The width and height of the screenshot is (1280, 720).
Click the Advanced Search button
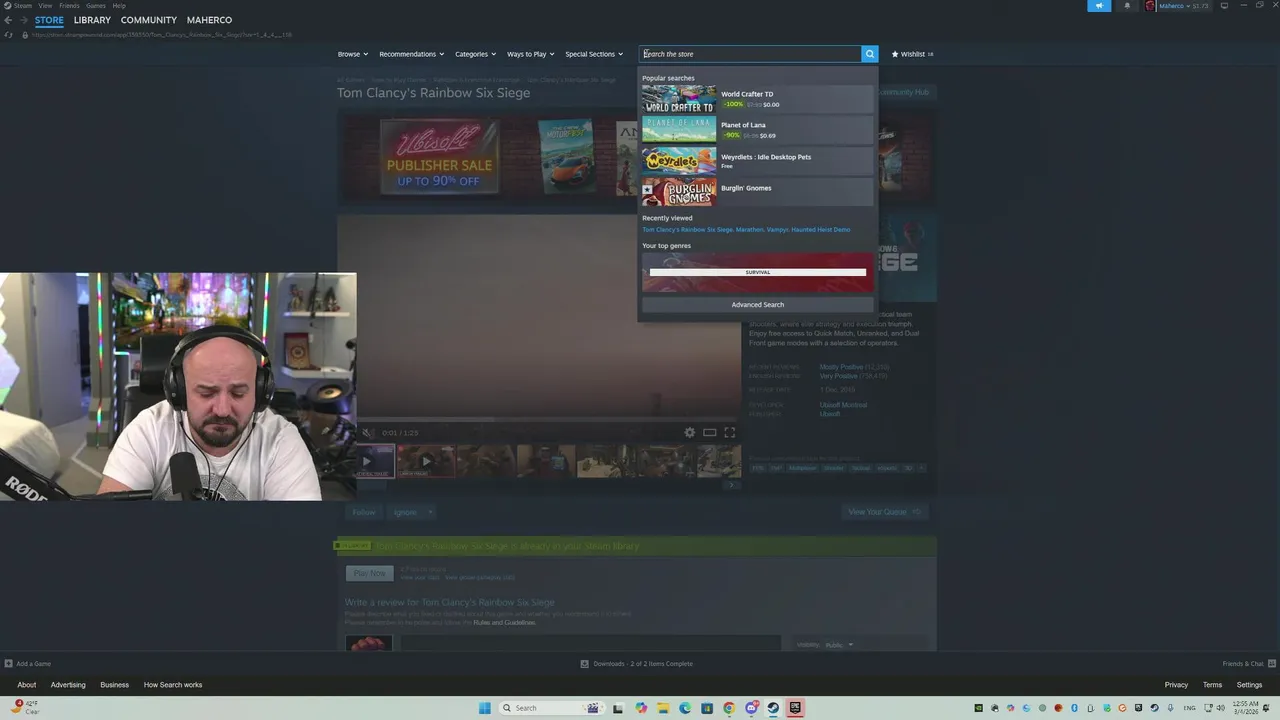[757, 305]
